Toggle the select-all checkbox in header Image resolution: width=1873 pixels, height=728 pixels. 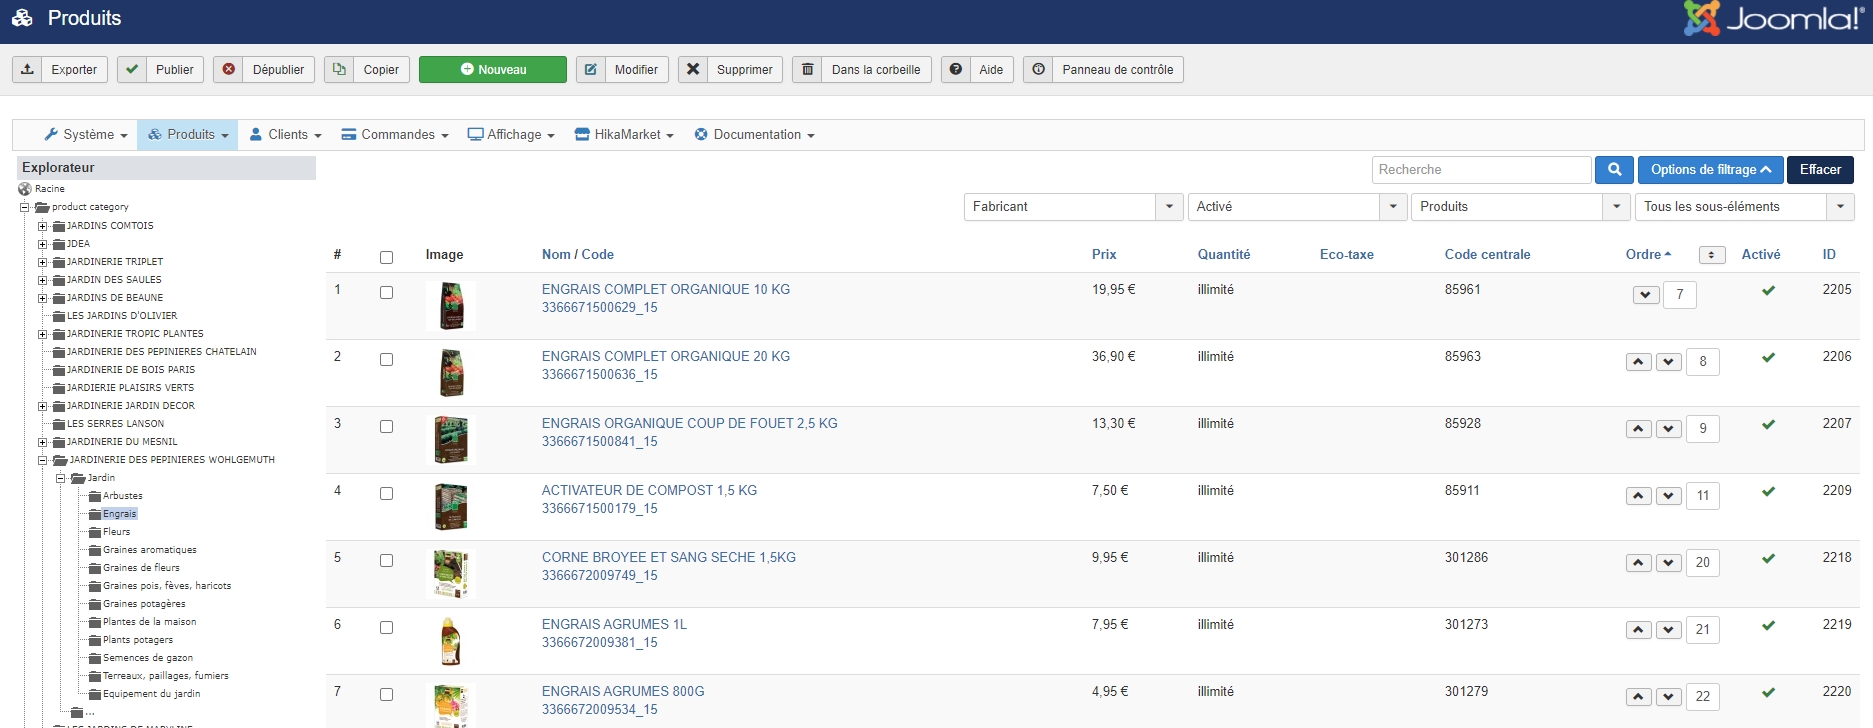coord(387,258)
